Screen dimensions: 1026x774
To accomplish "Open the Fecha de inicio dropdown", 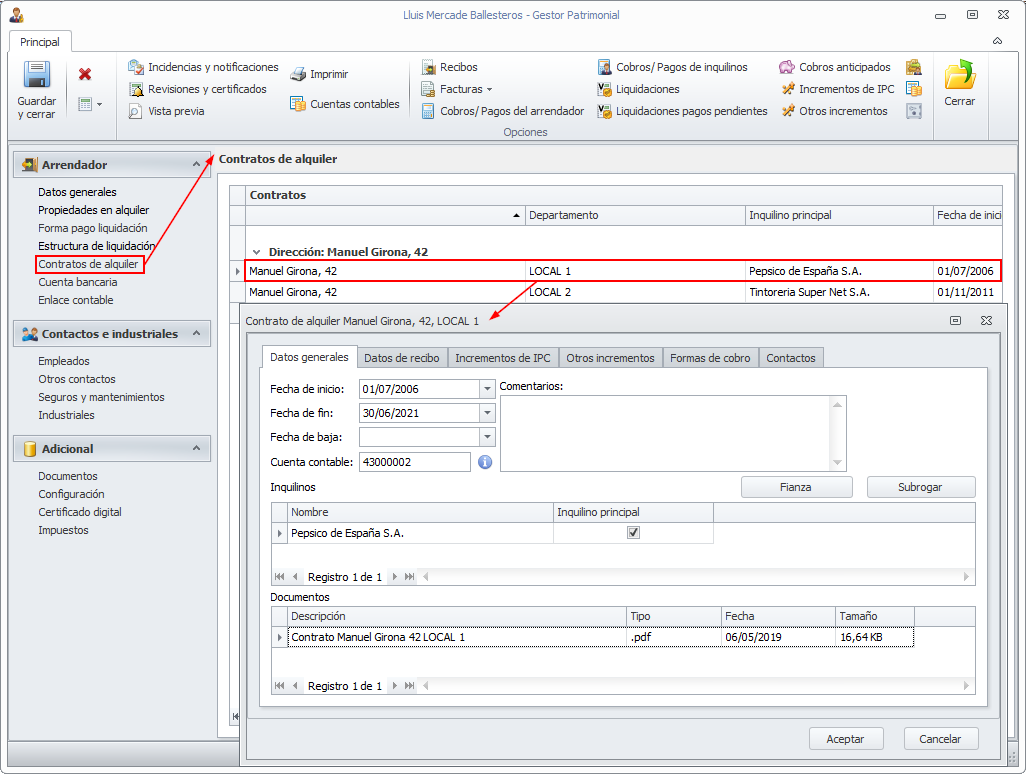I will pyautogui.click(x=487, y=389).
